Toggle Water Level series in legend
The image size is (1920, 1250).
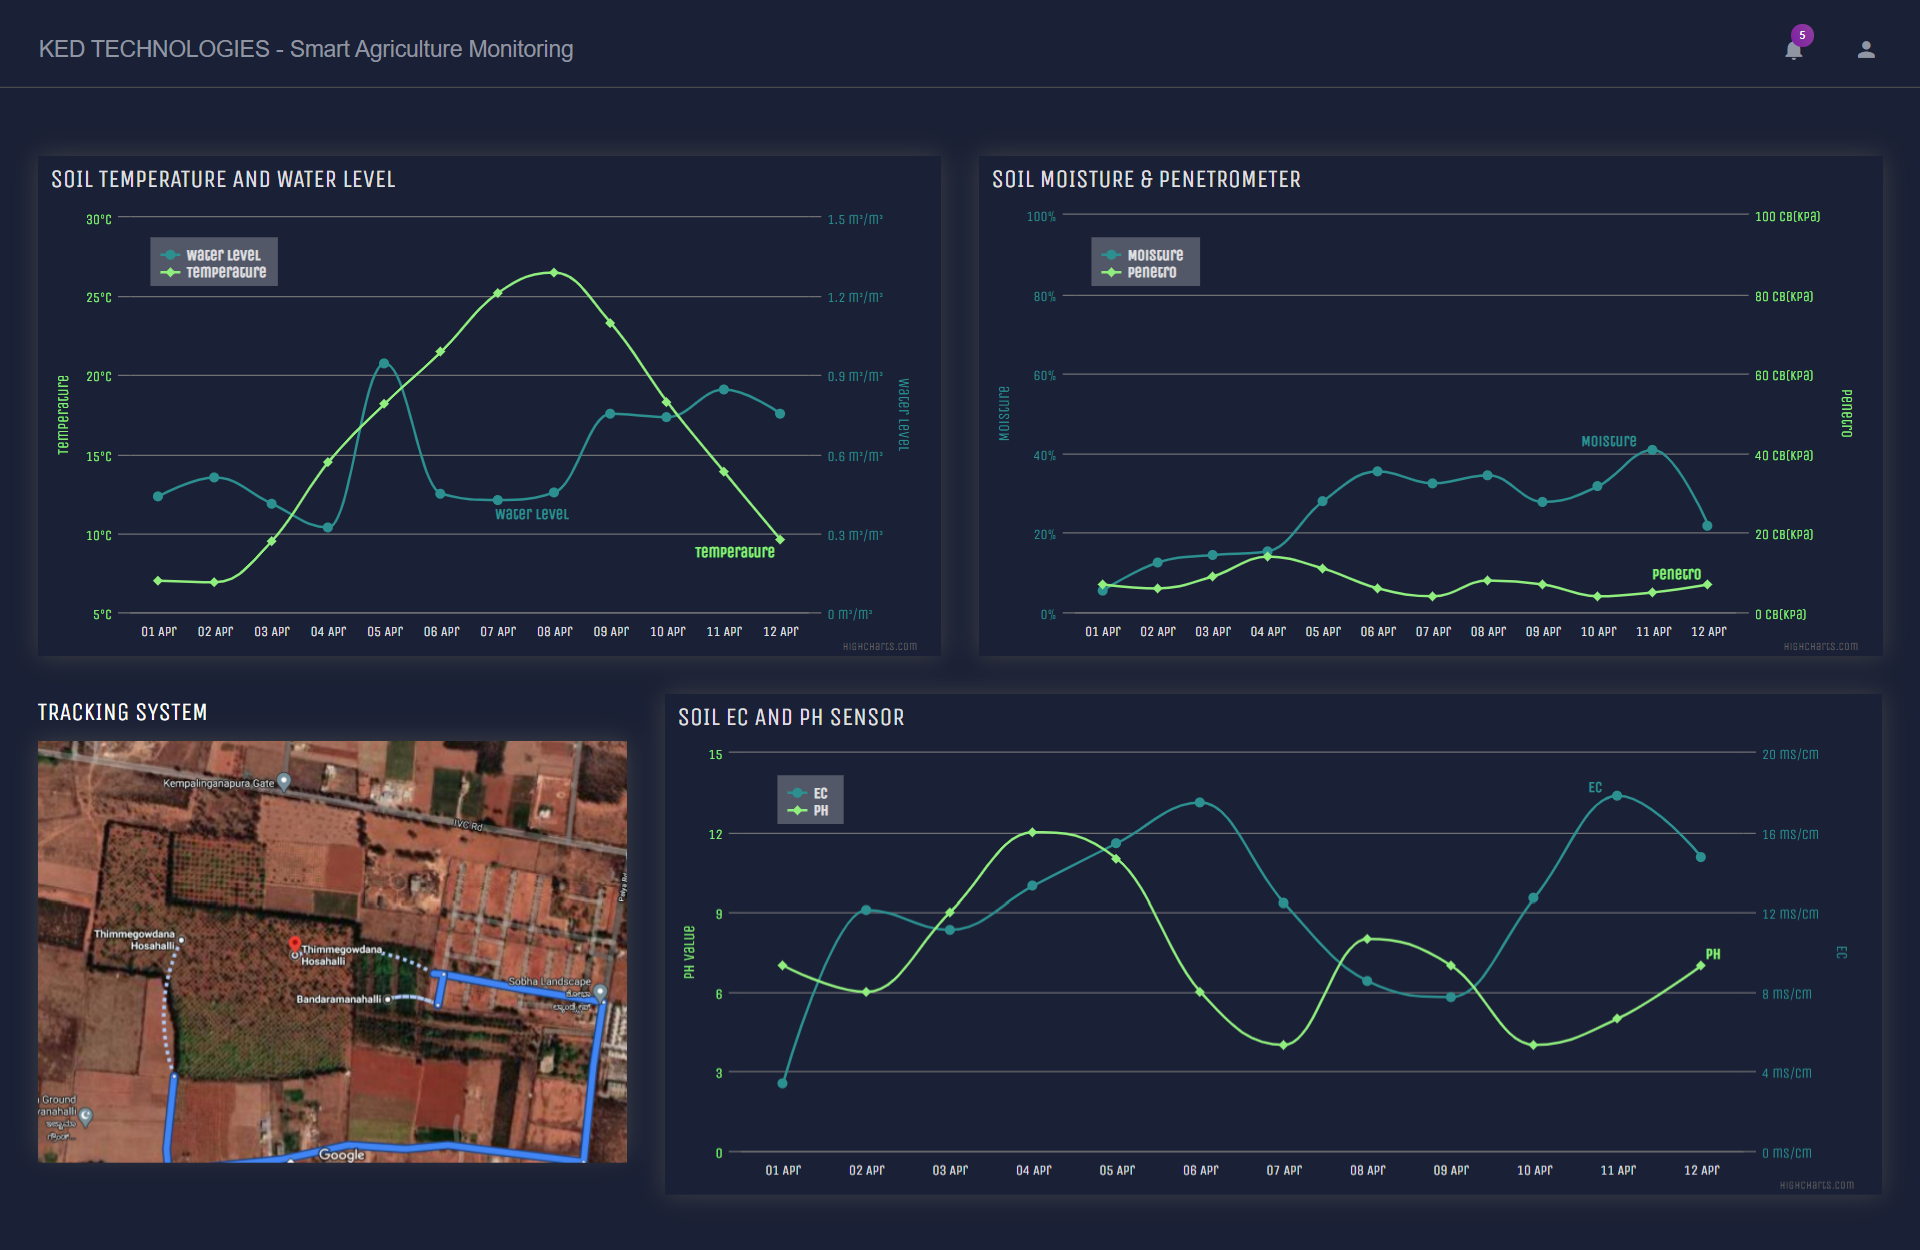click(212, 255)
